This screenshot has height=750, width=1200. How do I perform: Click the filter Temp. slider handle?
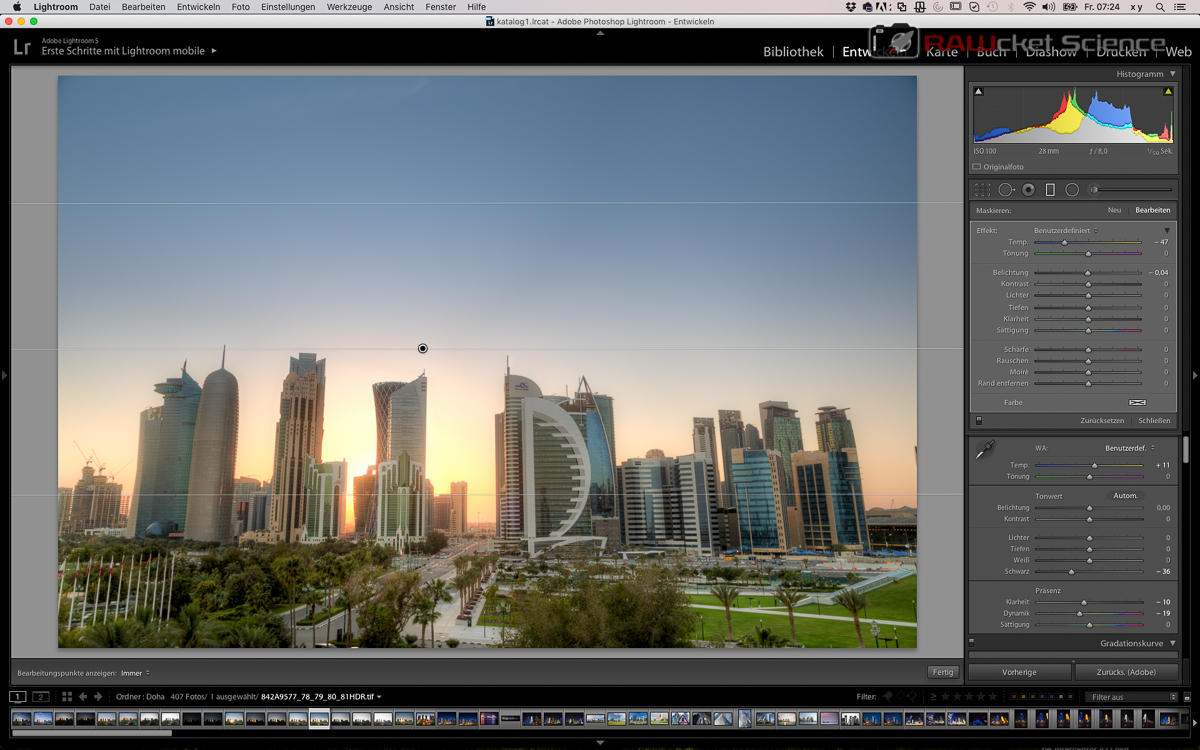(1064, 242)
